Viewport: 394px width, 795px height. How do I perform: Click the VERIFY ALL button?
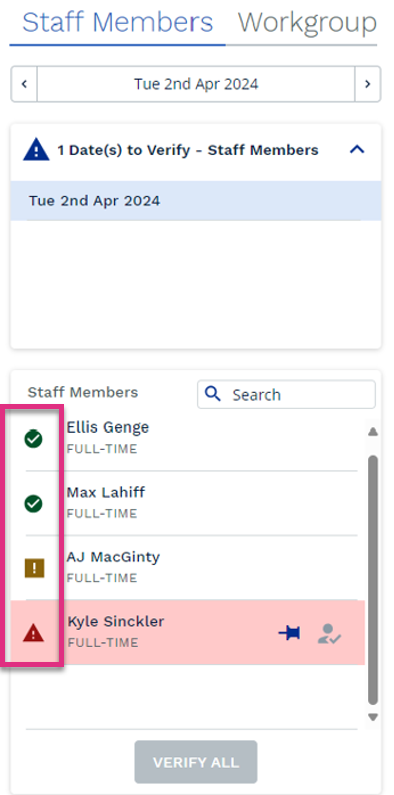point(196,762)
